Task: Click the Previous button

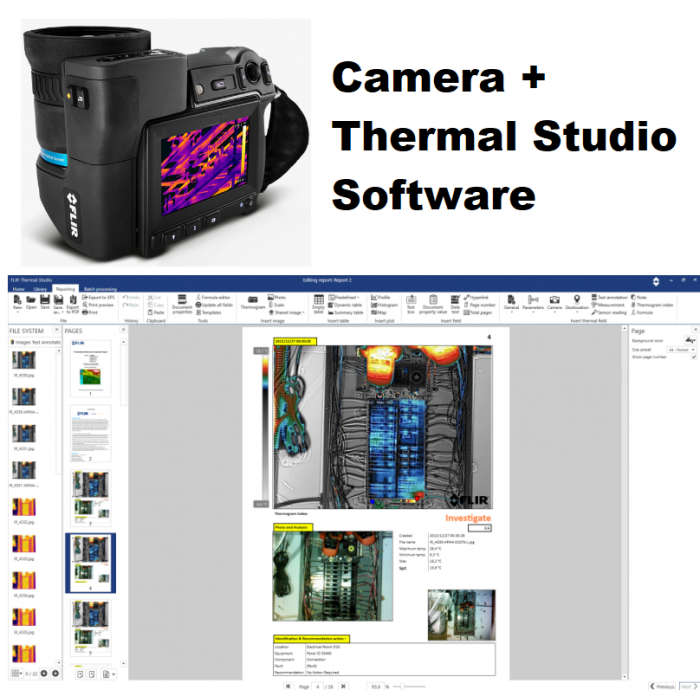Action: (662, 687)
